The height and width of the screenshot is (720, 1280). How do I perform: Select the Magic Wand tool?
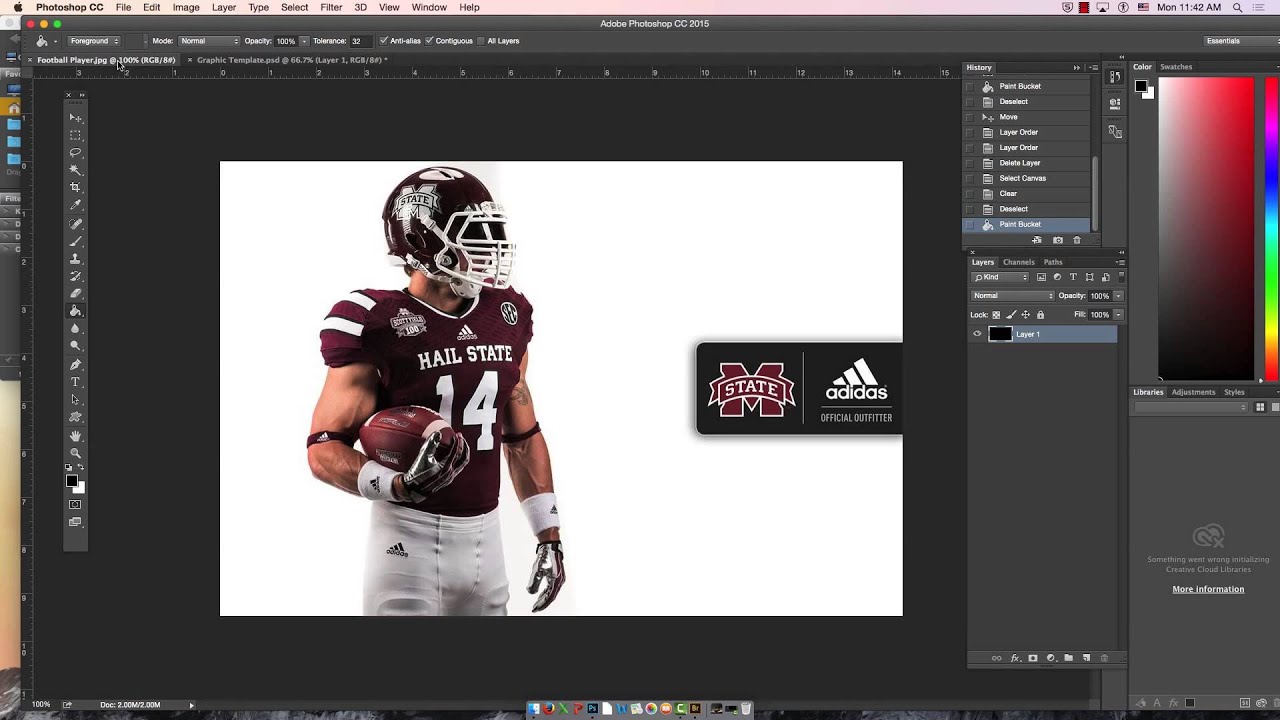75,170
